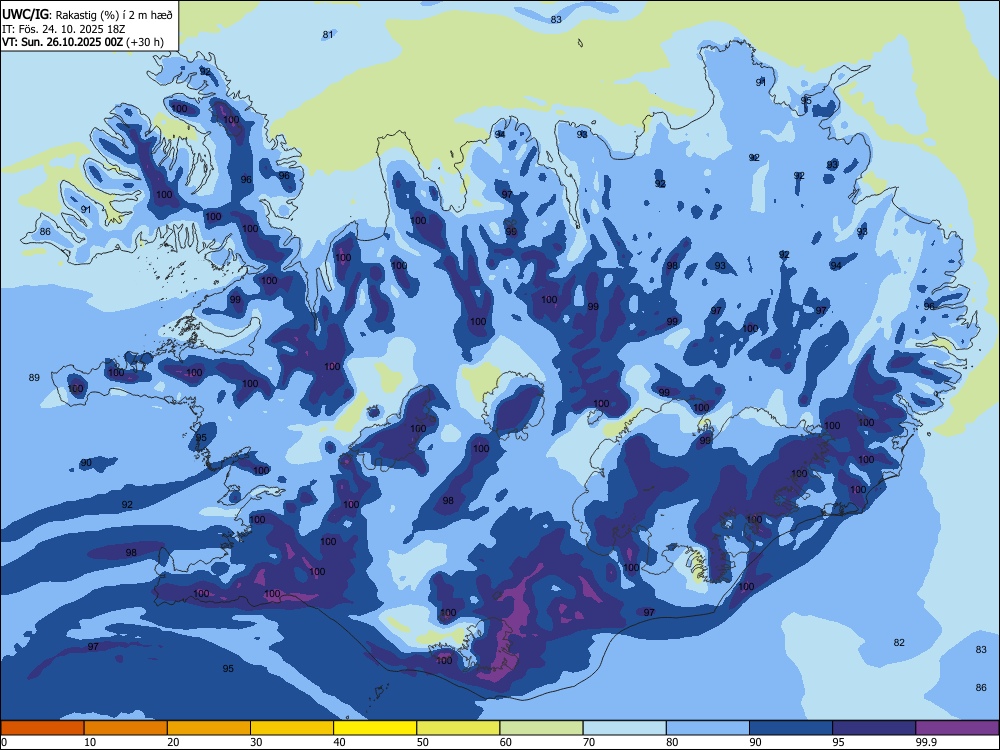1000x750 pixels.
Task: Click the 95–99.9 dark indigo legend swatch
Action: click(x=874, y=728)
